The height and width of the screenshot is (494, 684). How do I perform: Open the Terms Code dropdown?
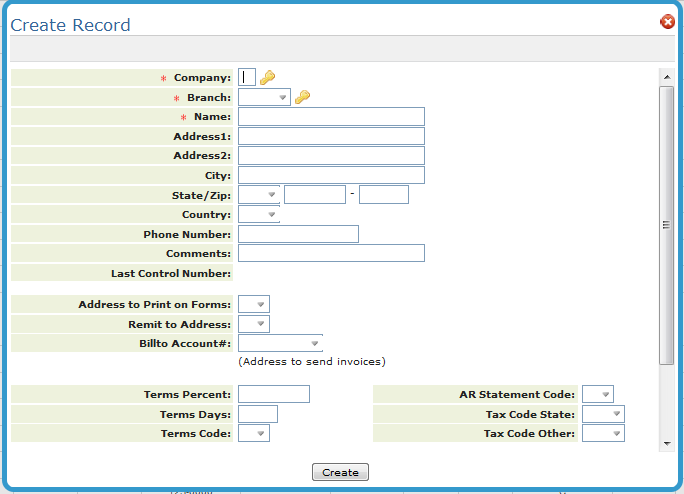click(254, 434)
